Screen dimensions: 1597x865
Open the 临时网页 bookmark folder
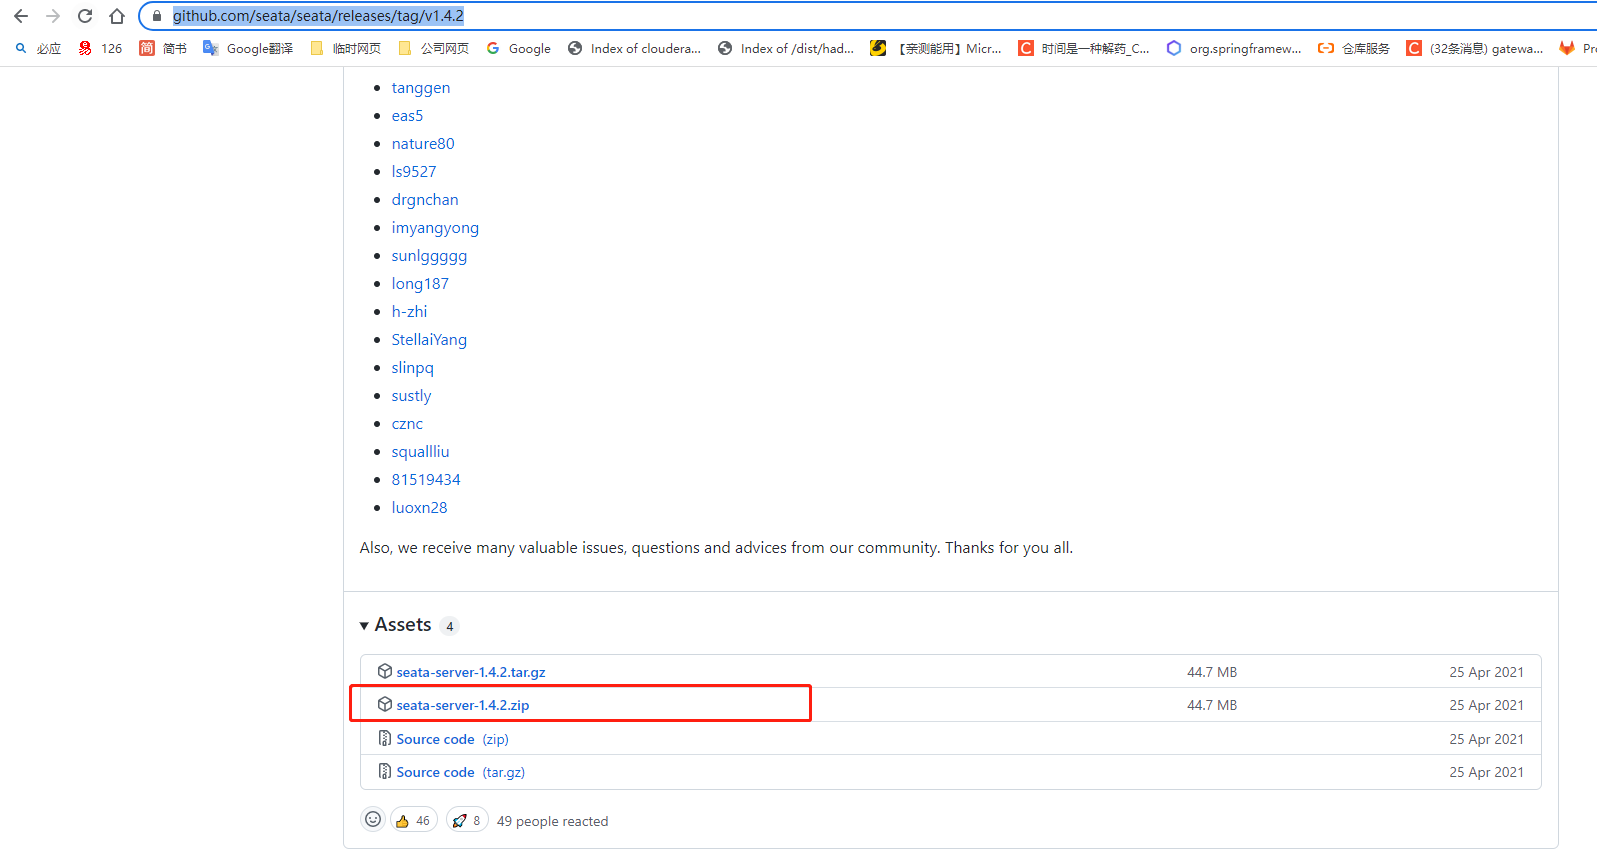tap(346, 48)
